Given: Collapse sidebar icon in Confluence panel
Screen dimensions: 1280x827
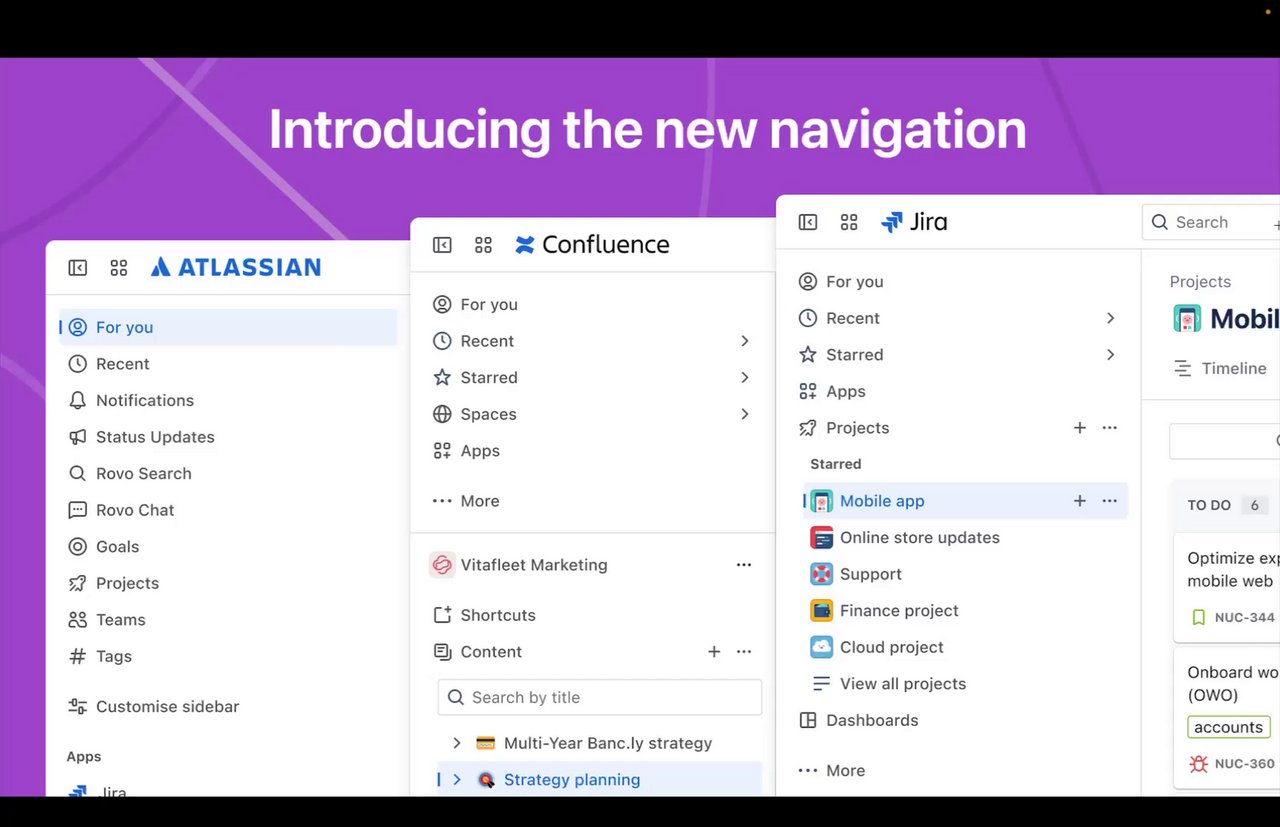Looking at the screenshot, I should click(x=442, y=245).
